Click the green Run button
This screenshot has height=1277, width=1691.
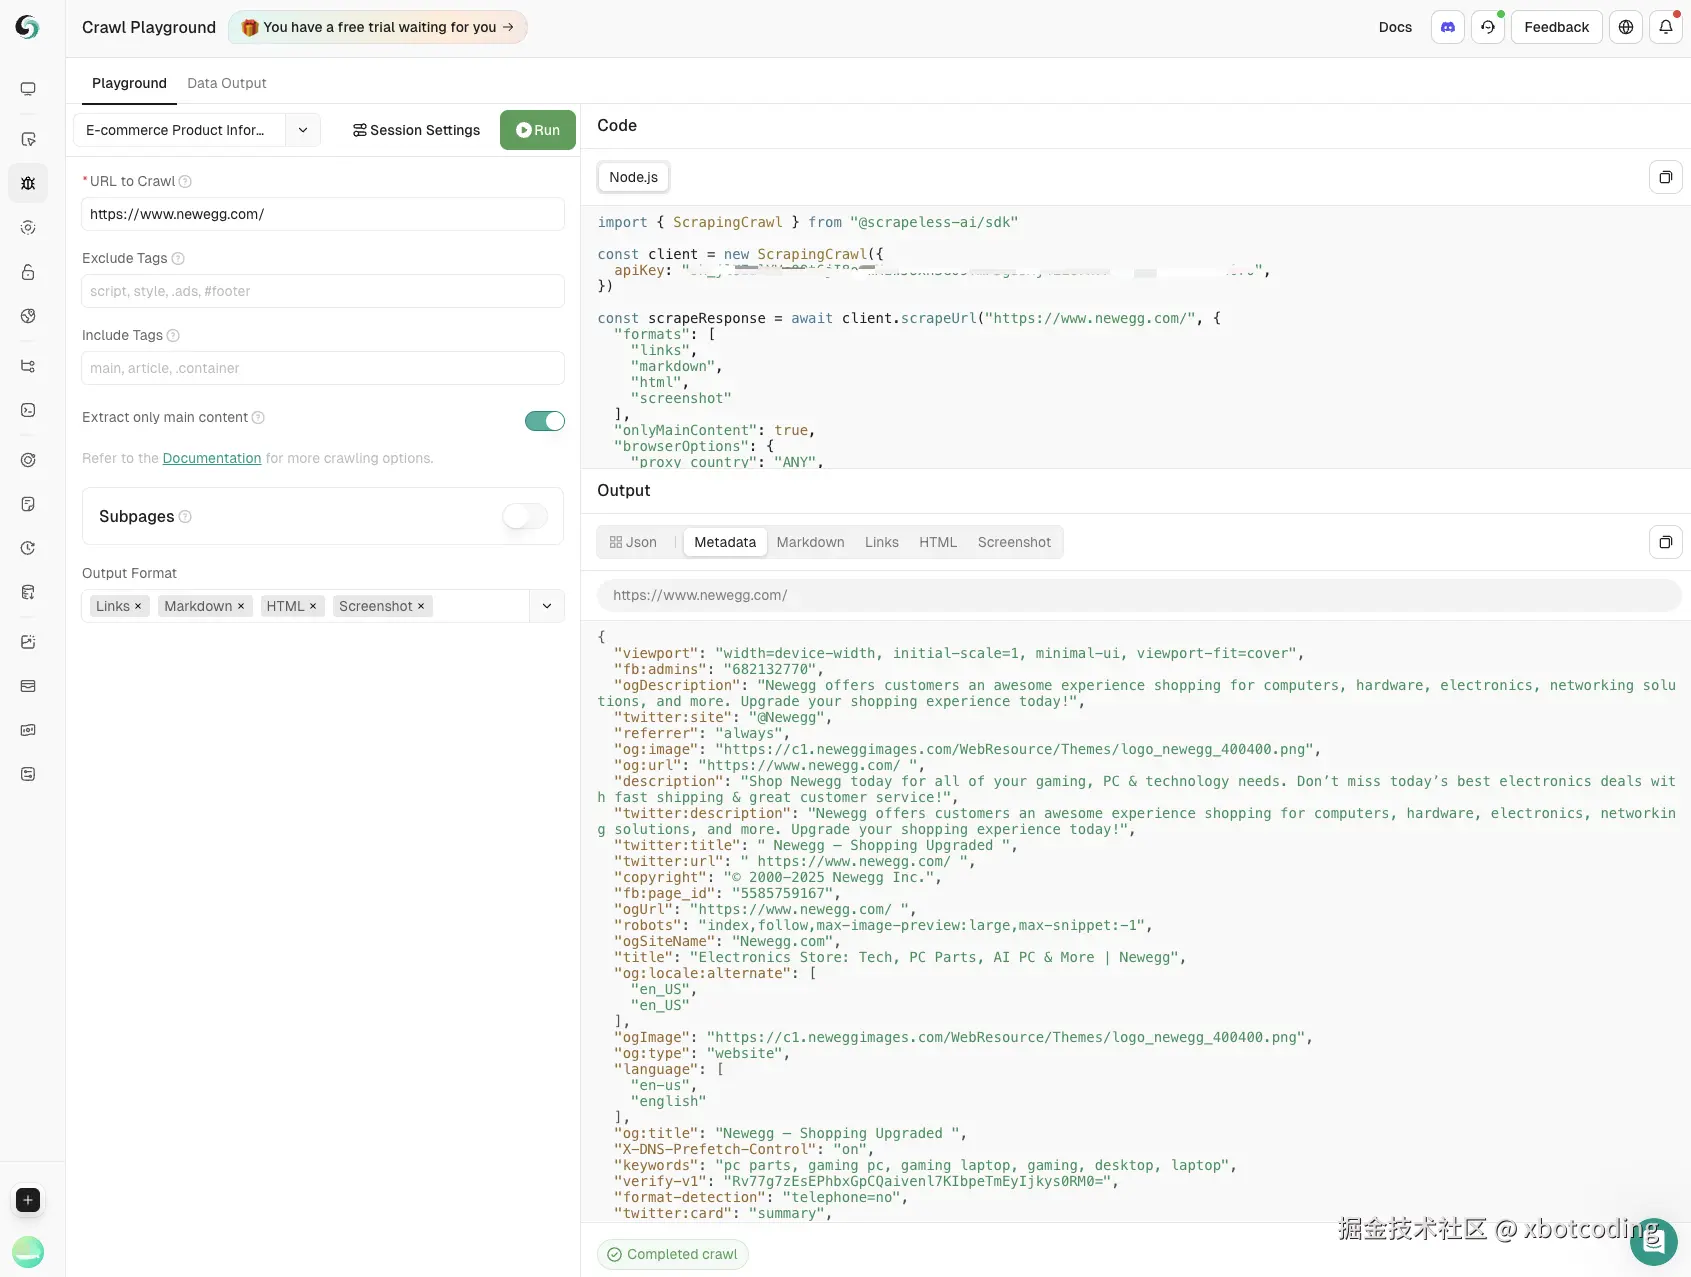click(538, 130)
